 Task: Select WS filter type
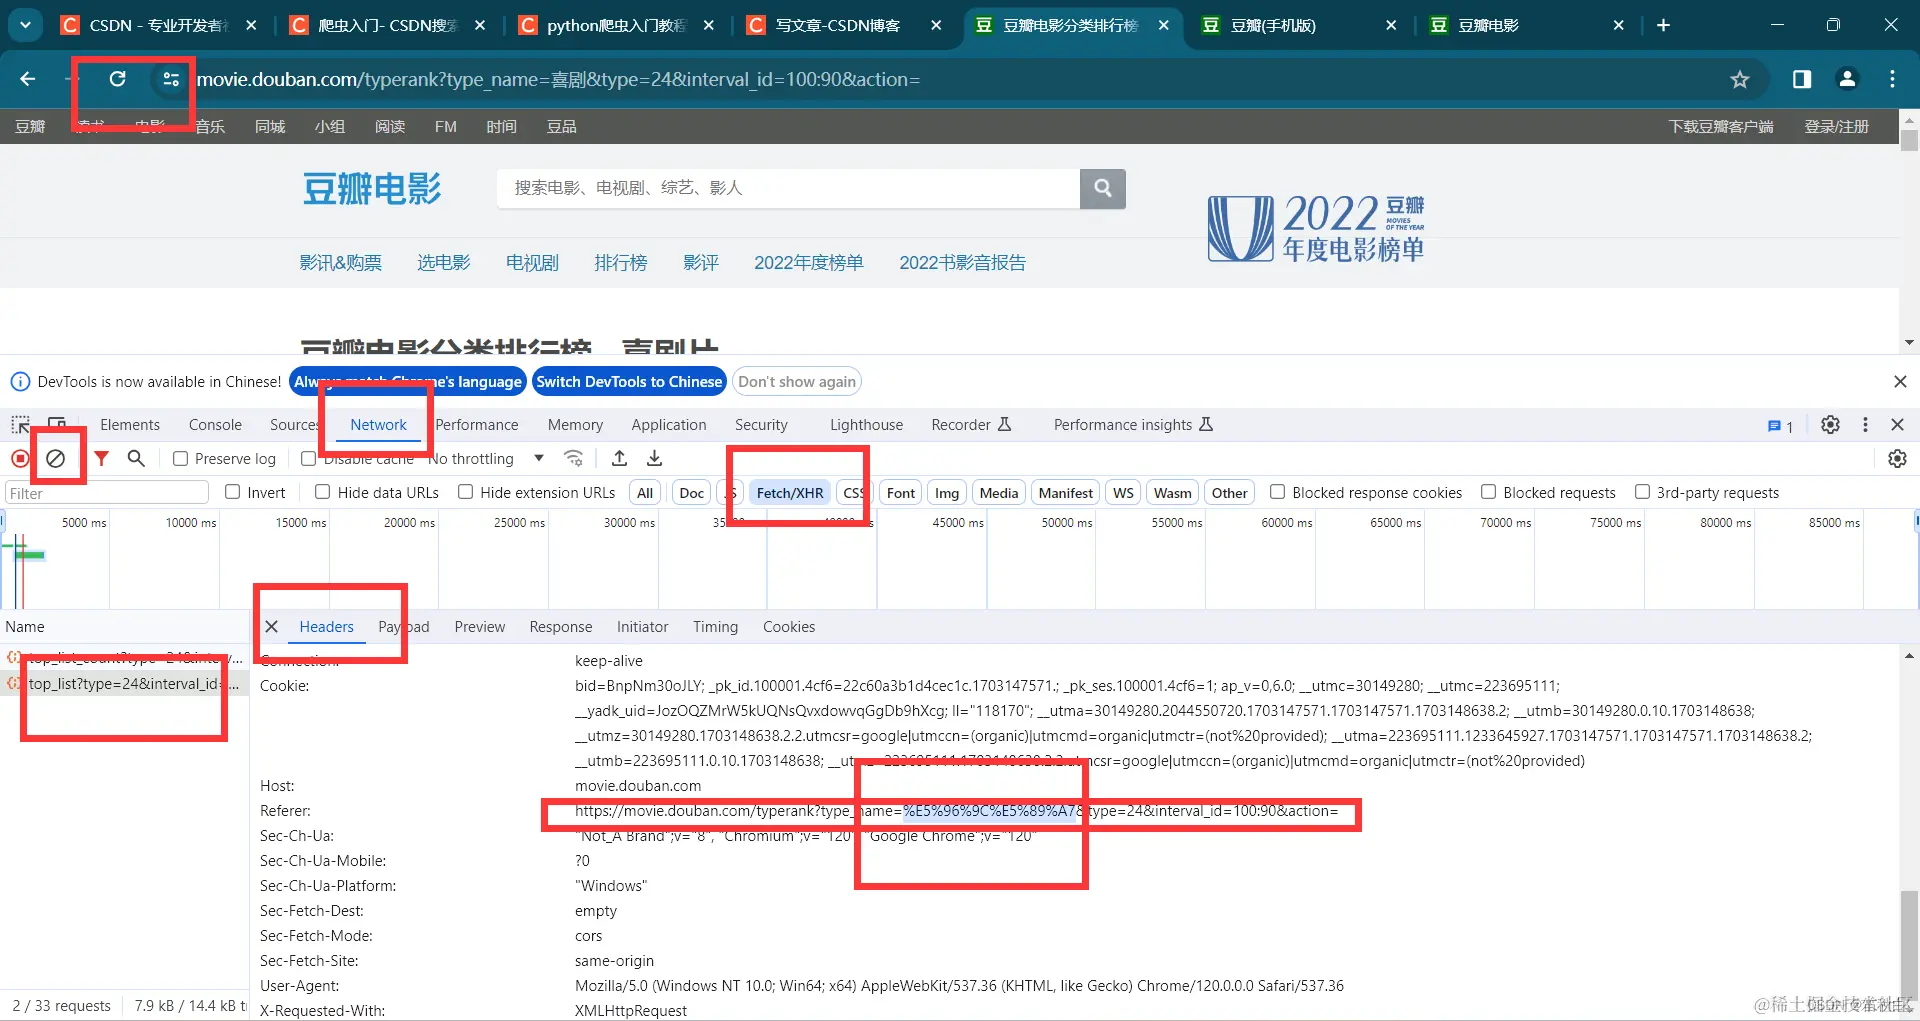click(x=1123, y=492)
